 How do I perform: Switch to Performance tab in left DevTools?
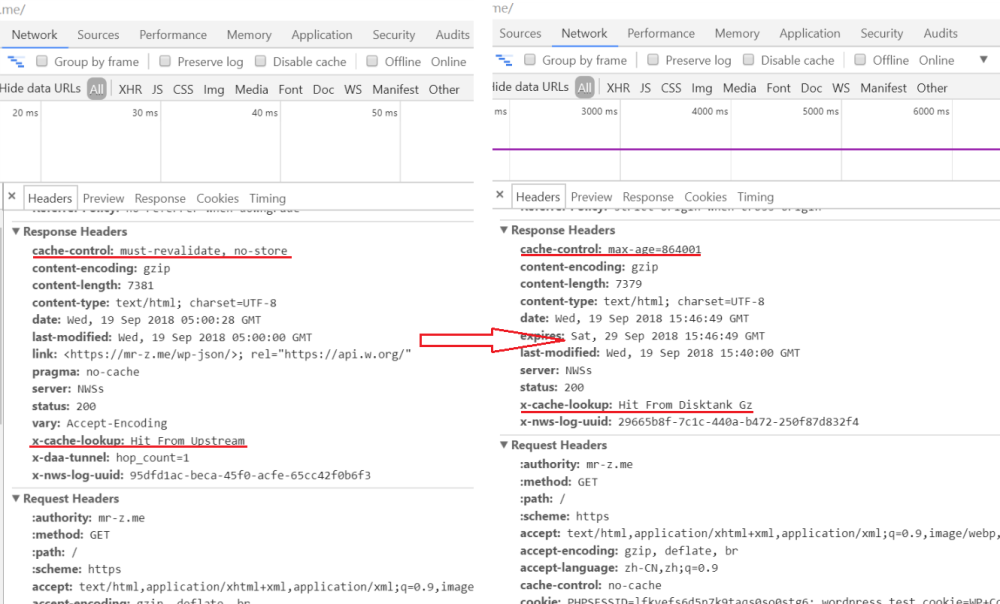click(x=173, y=35)
